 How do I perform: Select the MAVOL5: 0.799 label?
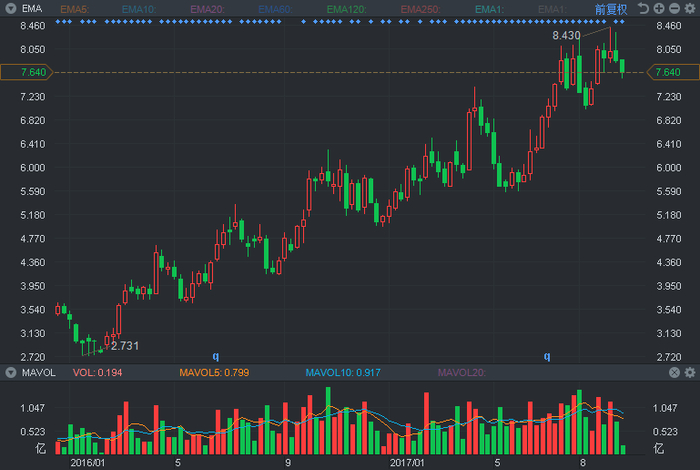214,373
